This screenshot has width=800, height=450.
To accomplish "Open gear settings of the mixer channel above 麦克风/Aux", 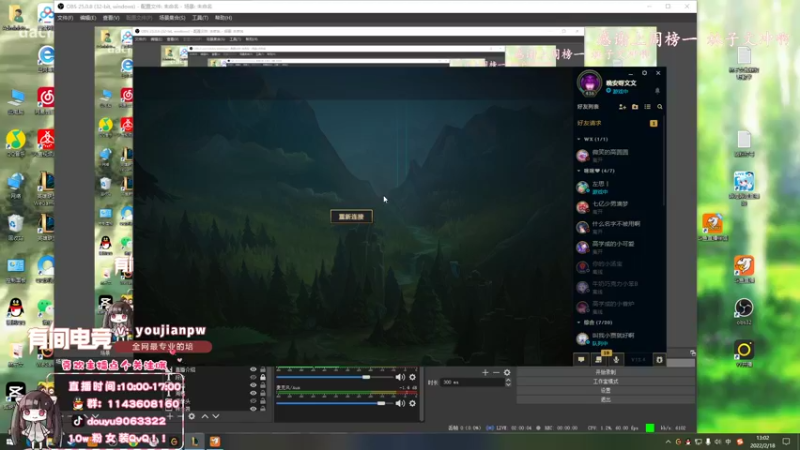I will click(x=412, y=377).
